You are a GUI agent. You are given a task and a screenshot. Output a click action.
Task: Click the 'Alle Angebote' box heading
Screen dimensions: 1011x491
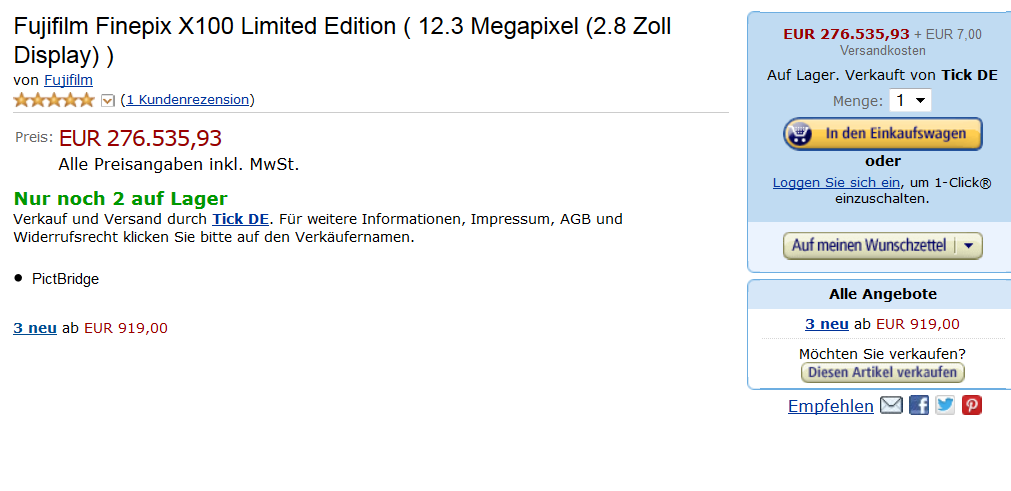coord(882,295)
